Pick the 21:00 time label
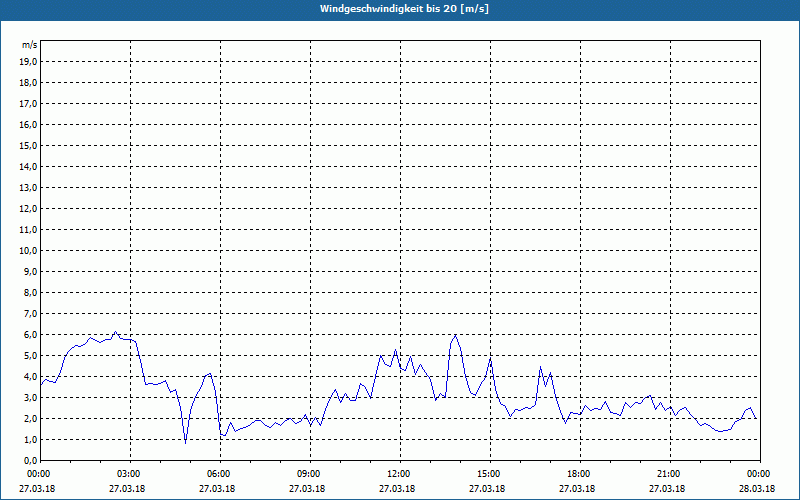The image size is (800, 500). 669,474
